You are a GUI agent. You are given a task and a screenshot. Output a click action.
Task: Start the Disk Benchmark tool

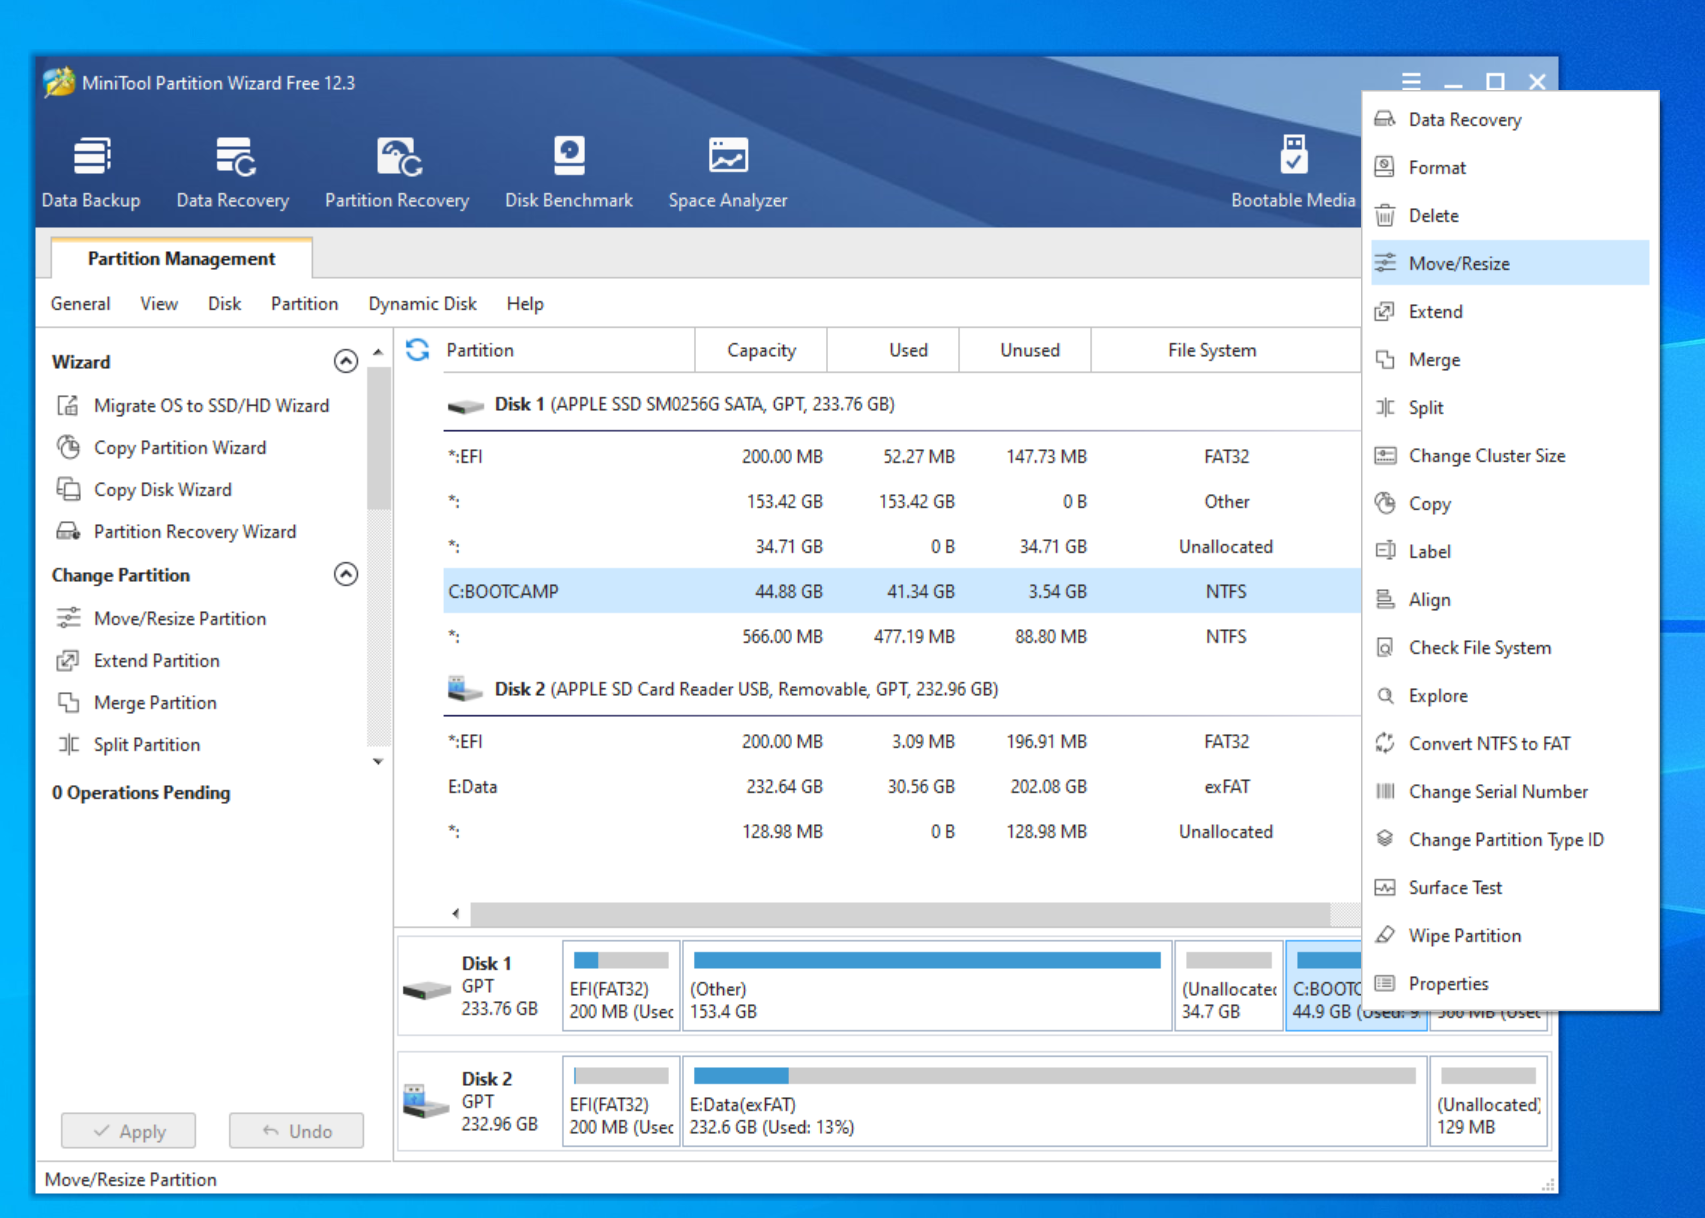coord(569,172)
